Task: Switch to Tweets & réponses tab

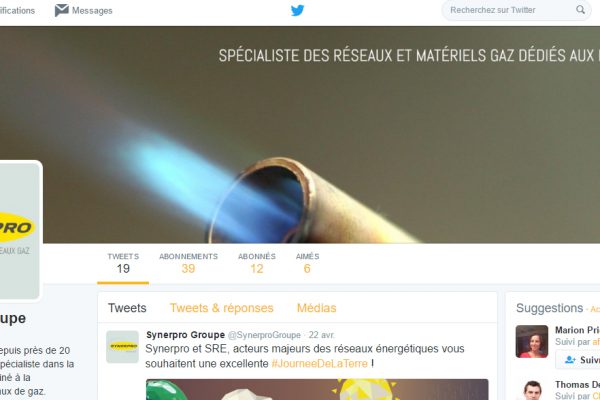Action: pos(222,308)
